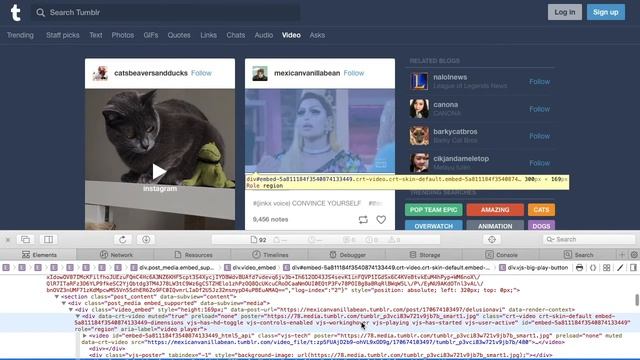Switch to the Links category

[x=208, y=35]
